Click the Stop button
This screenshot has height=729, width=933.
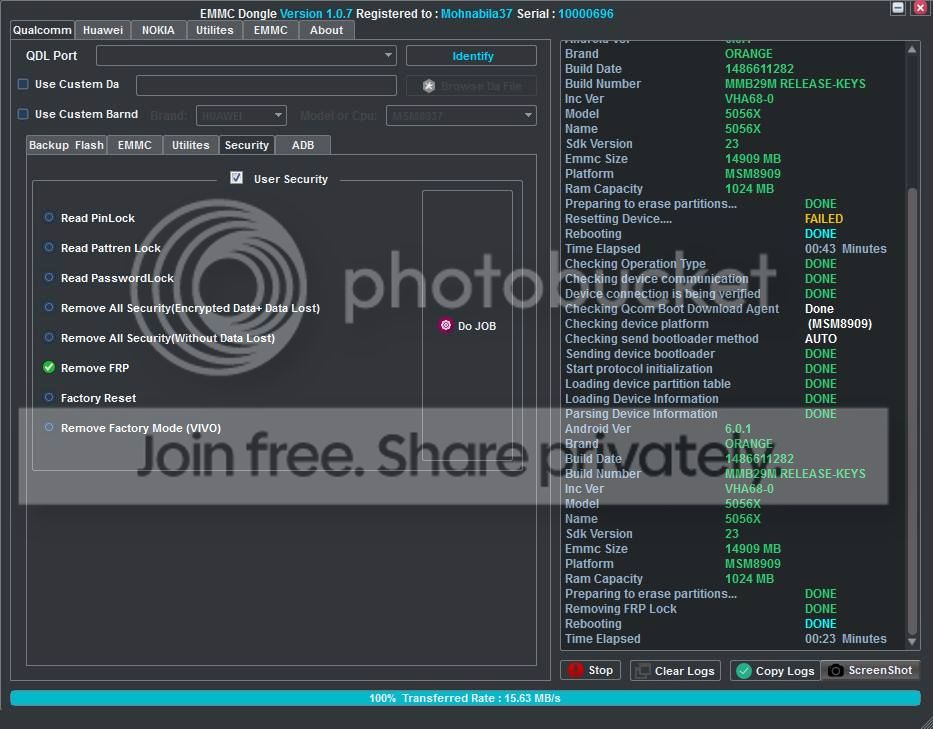pos(590,670)
